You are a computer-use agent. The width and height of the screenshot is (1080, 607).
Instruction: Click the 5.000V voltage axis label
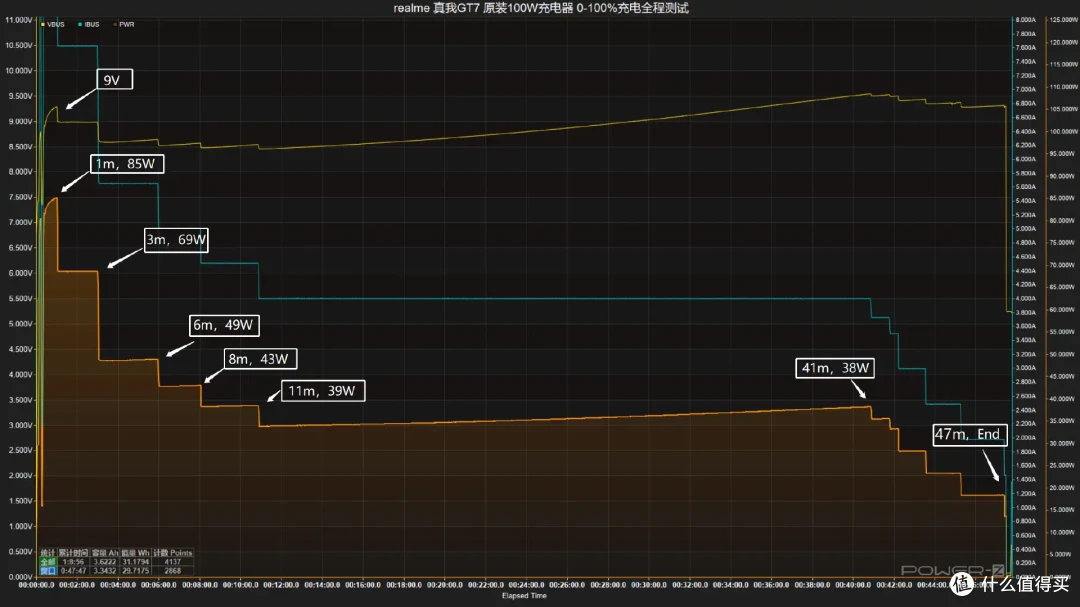coord(19,324)
